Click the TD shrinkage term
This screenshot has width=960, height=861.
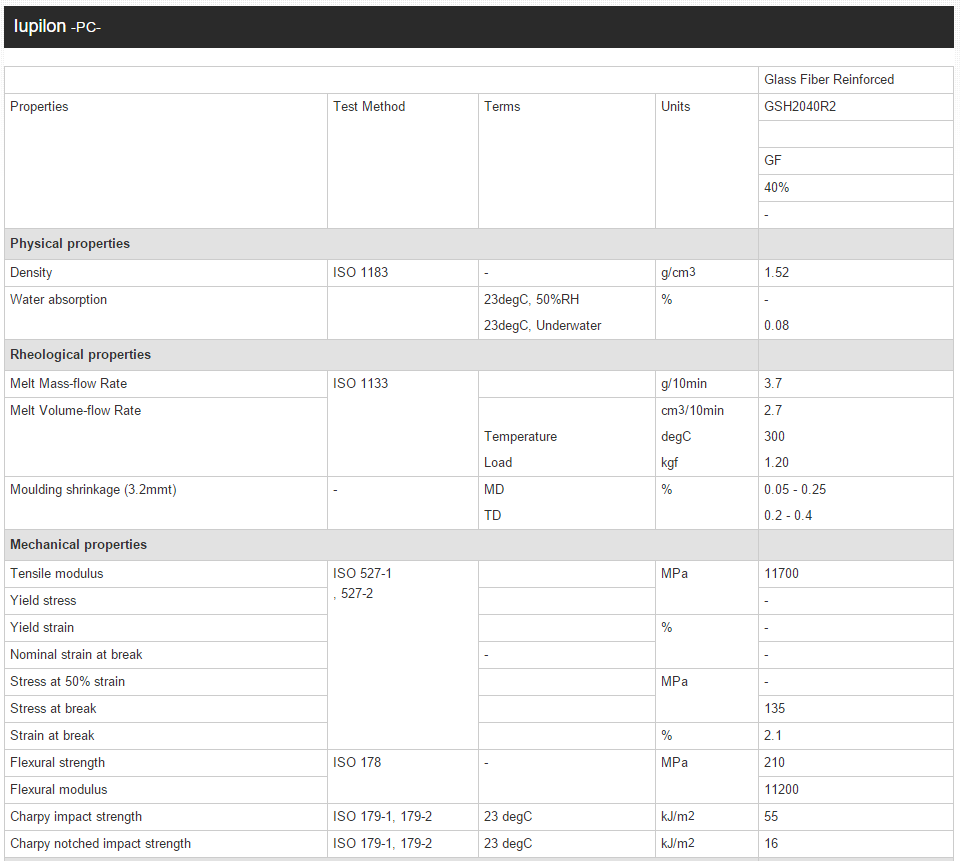(x=492, y=516)
